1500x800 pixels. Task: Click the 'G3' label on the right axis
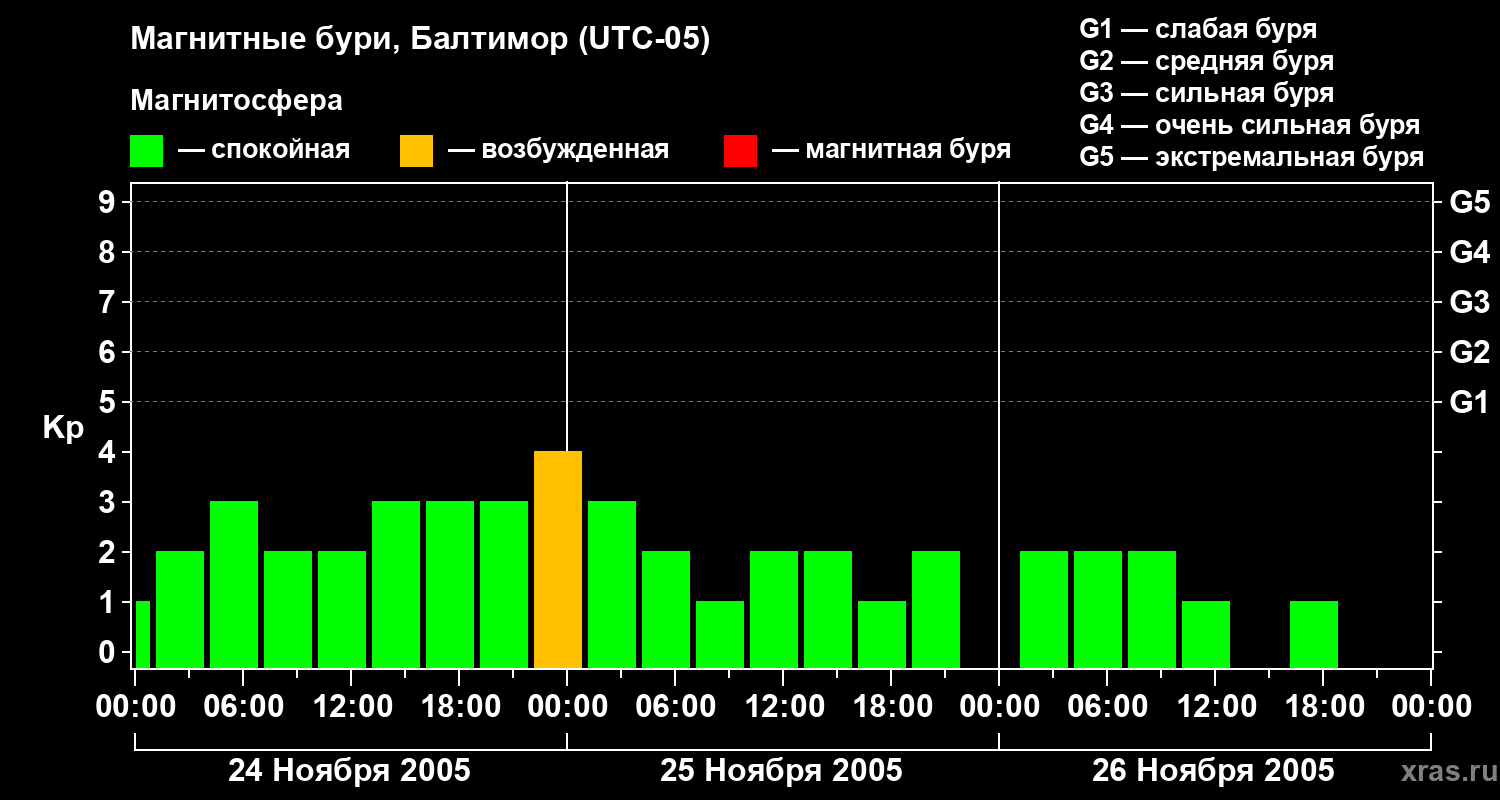coord(1470,302)
